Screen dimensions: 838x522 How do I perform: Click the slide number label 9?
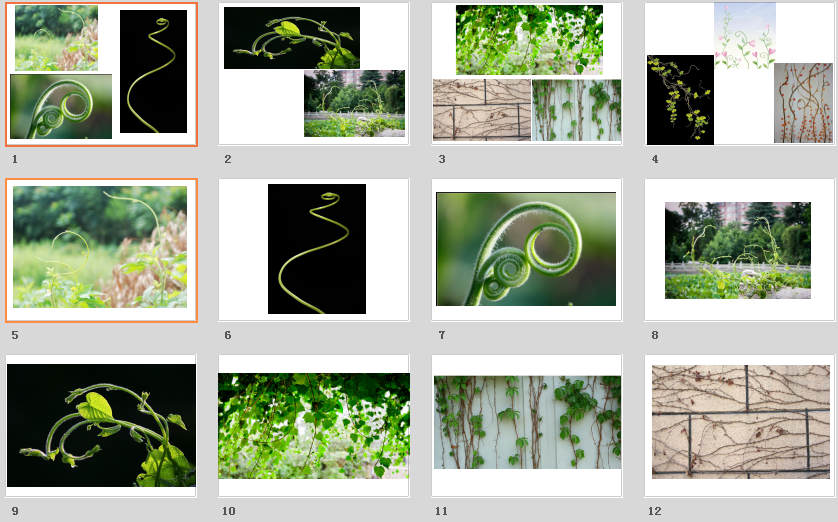(x=15, y=511)
